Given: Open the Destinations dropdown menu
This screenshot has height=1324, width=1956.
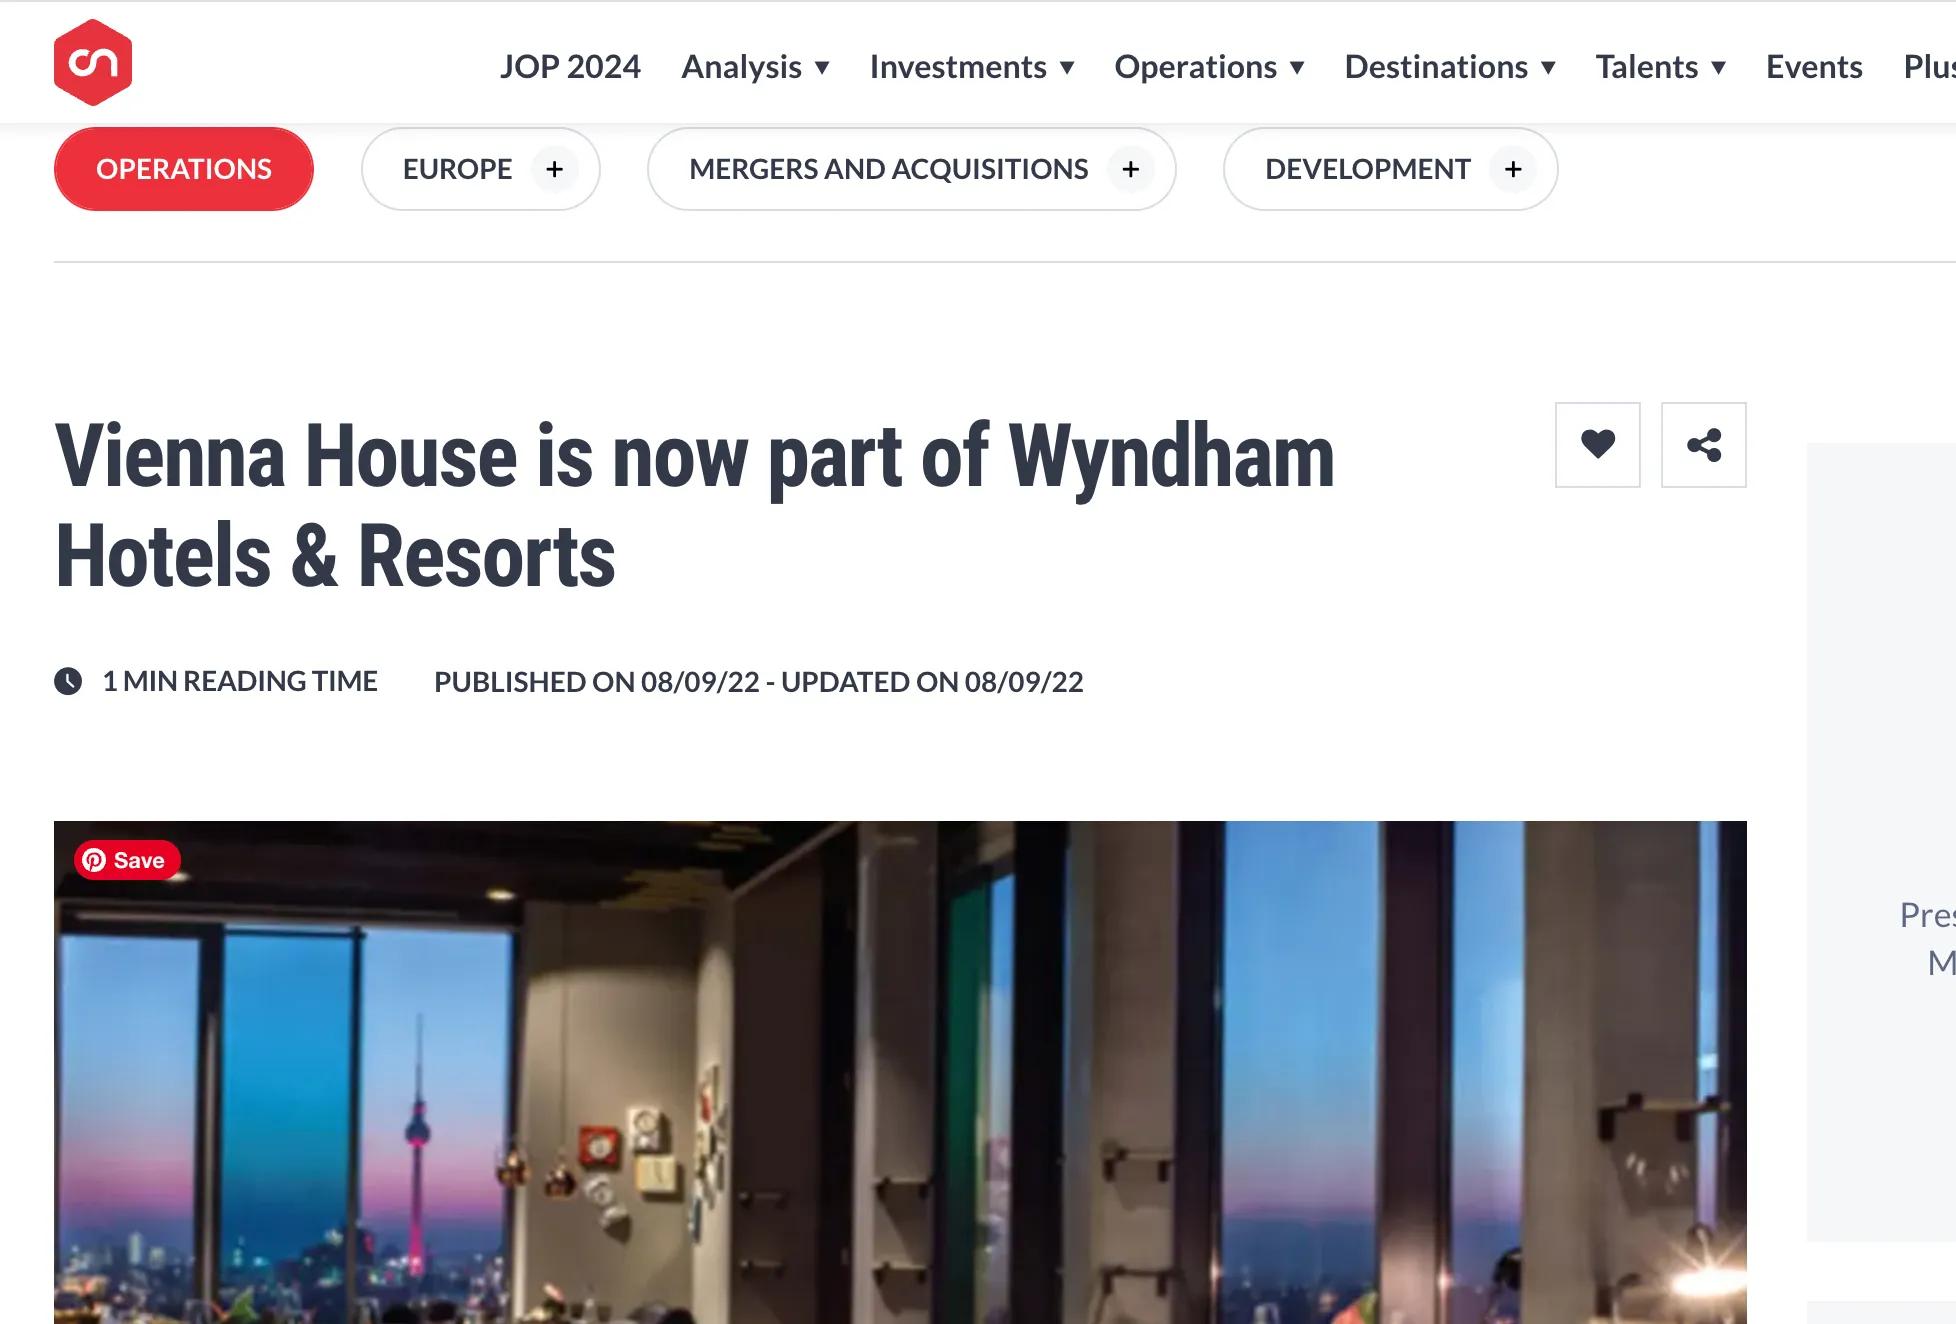Looking at the screenshot, I should (x=1450, y=67).
